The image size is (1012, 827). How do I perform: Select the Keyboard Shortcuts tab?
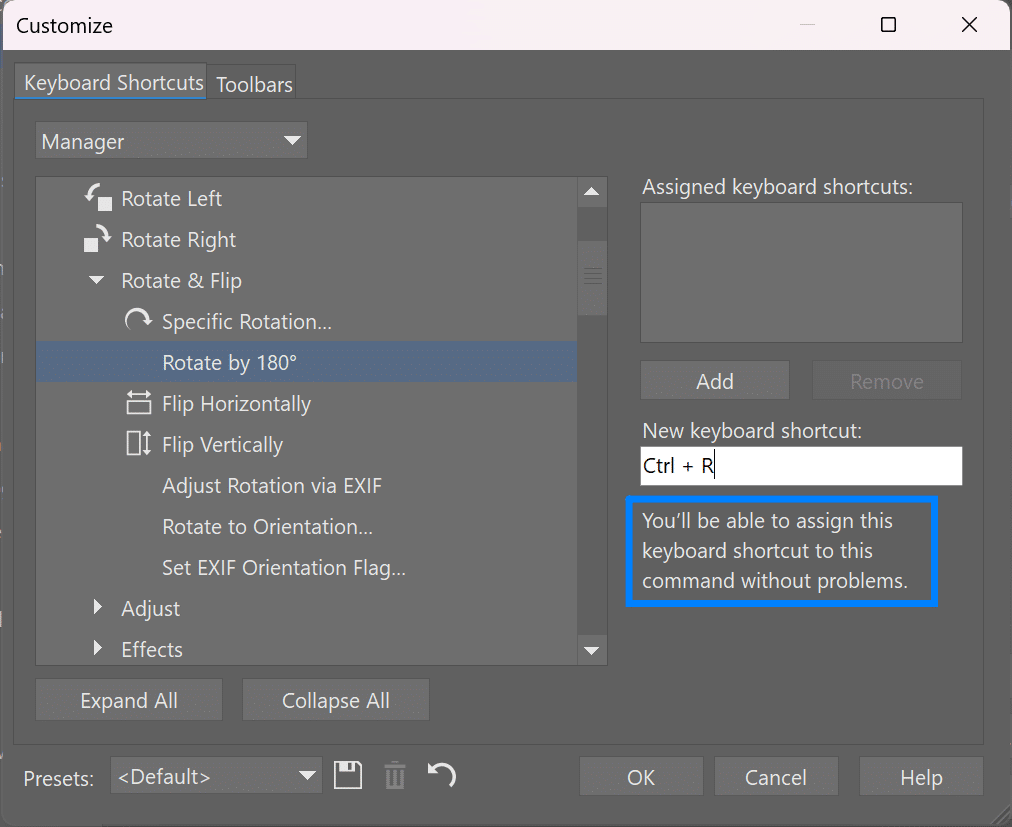pos(110,84)
